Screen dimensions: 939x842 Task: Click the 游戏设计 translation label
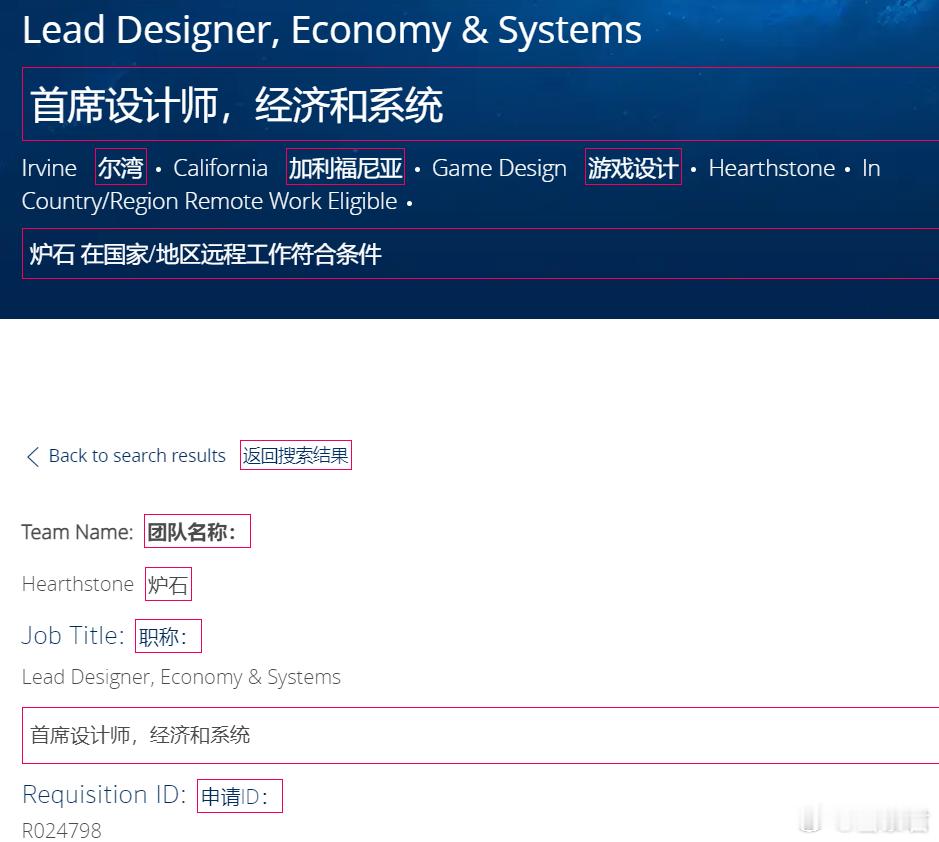click(633, 167)
